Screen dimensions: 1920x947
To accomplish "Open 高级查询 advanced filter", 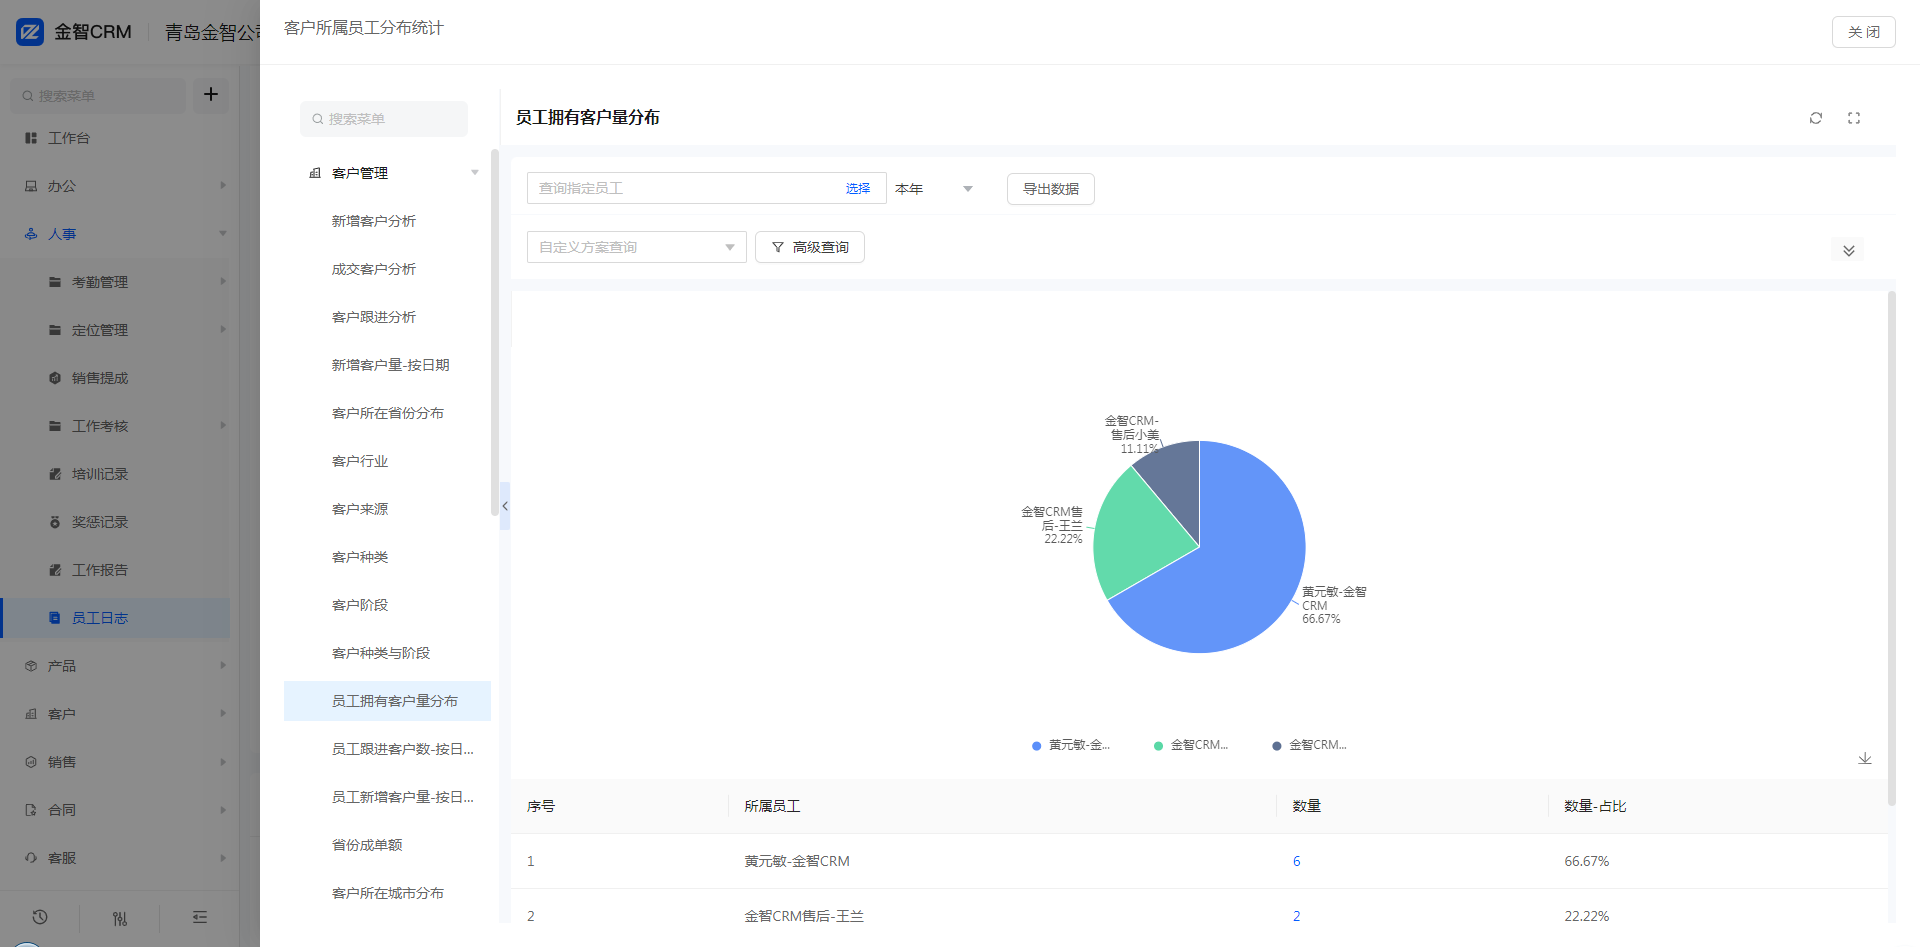I will (809, 247).
